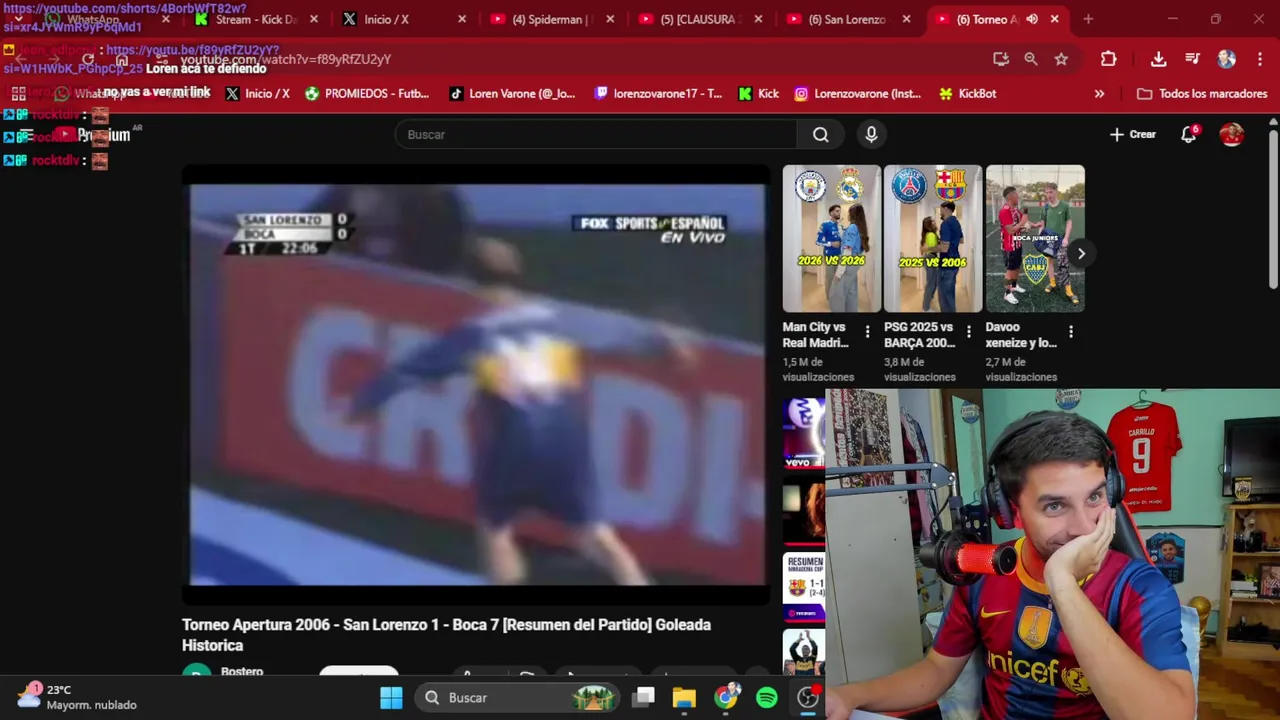Viewport: 1280px width, 720px height.
Task: Open the Kick bookmark
Action: coord(758,94)
